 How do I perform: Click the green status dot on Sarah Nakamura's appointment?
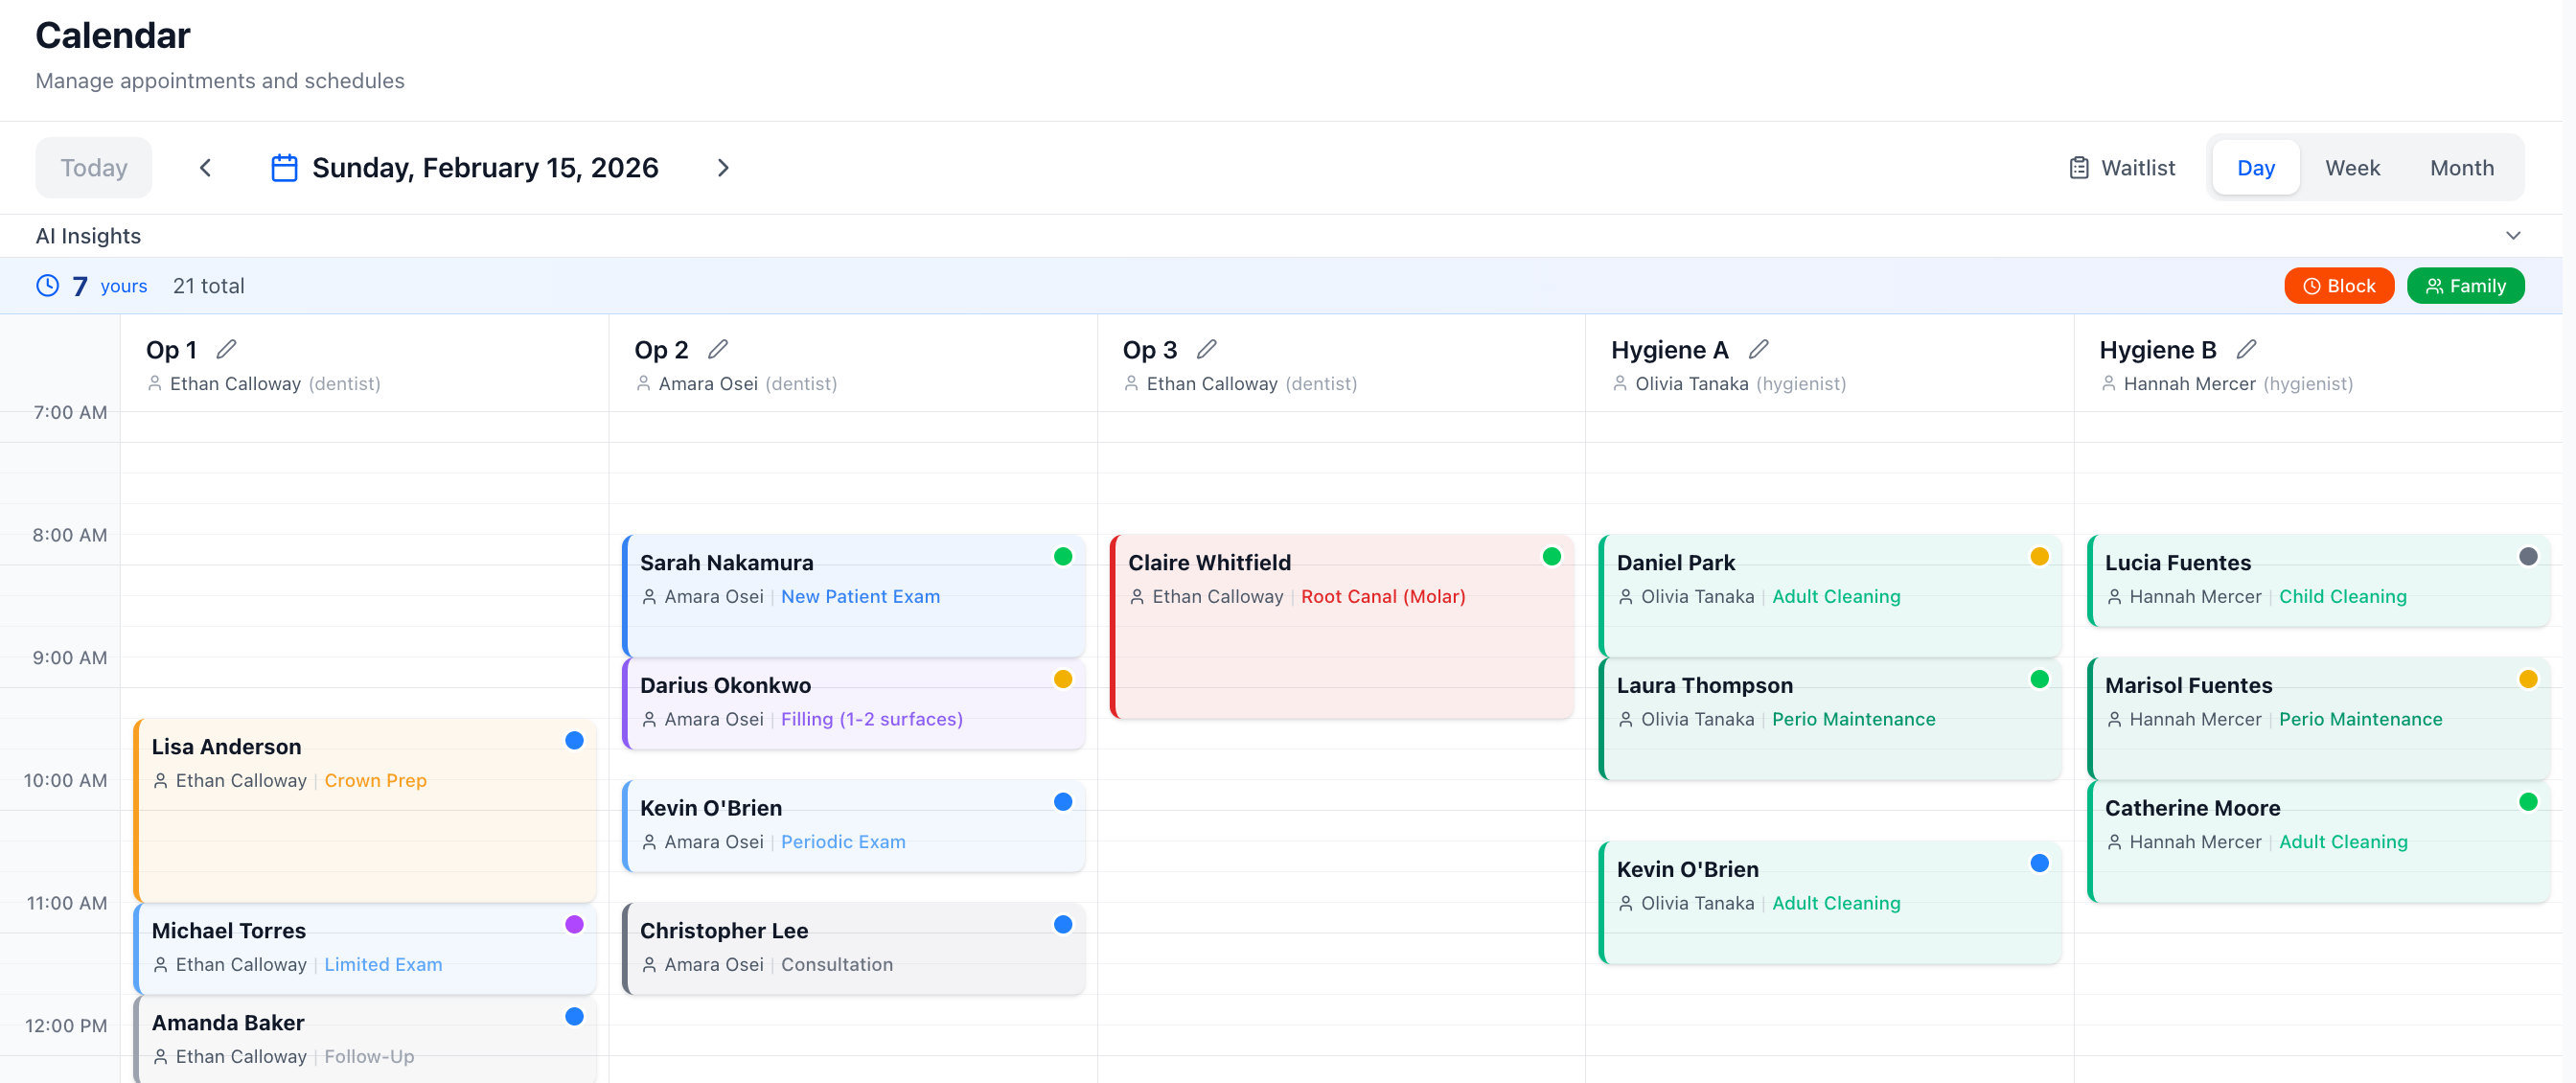1063,557
